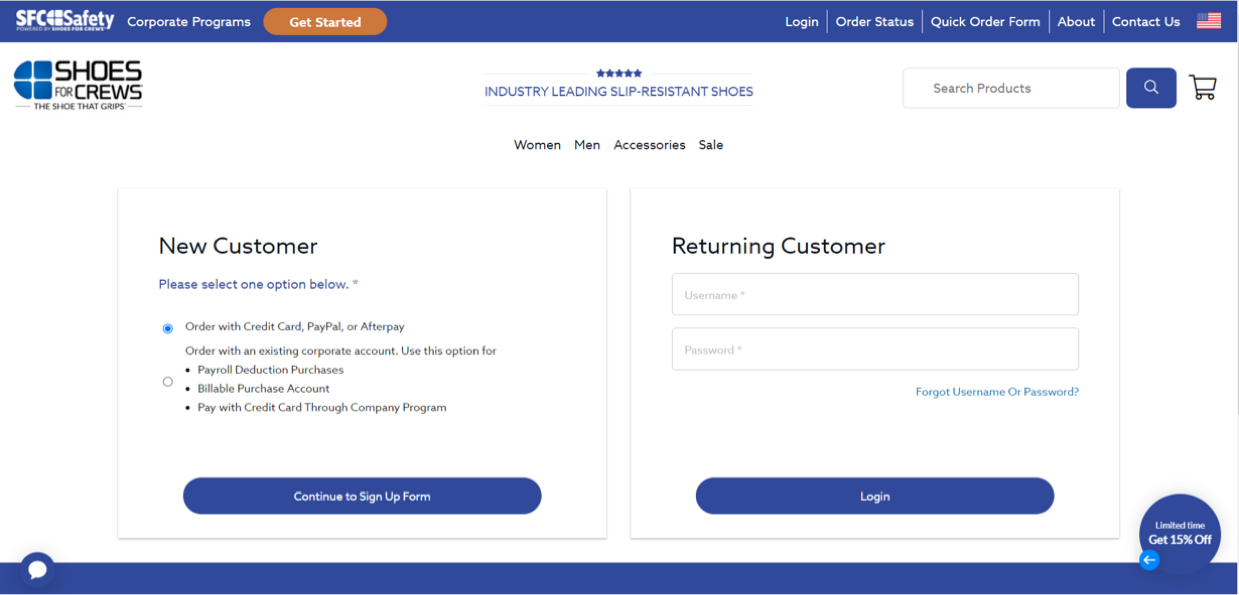Open Contact Us link
Image resolution: width=1239 pixels, height=595 pixels.
click(1146, 21)
